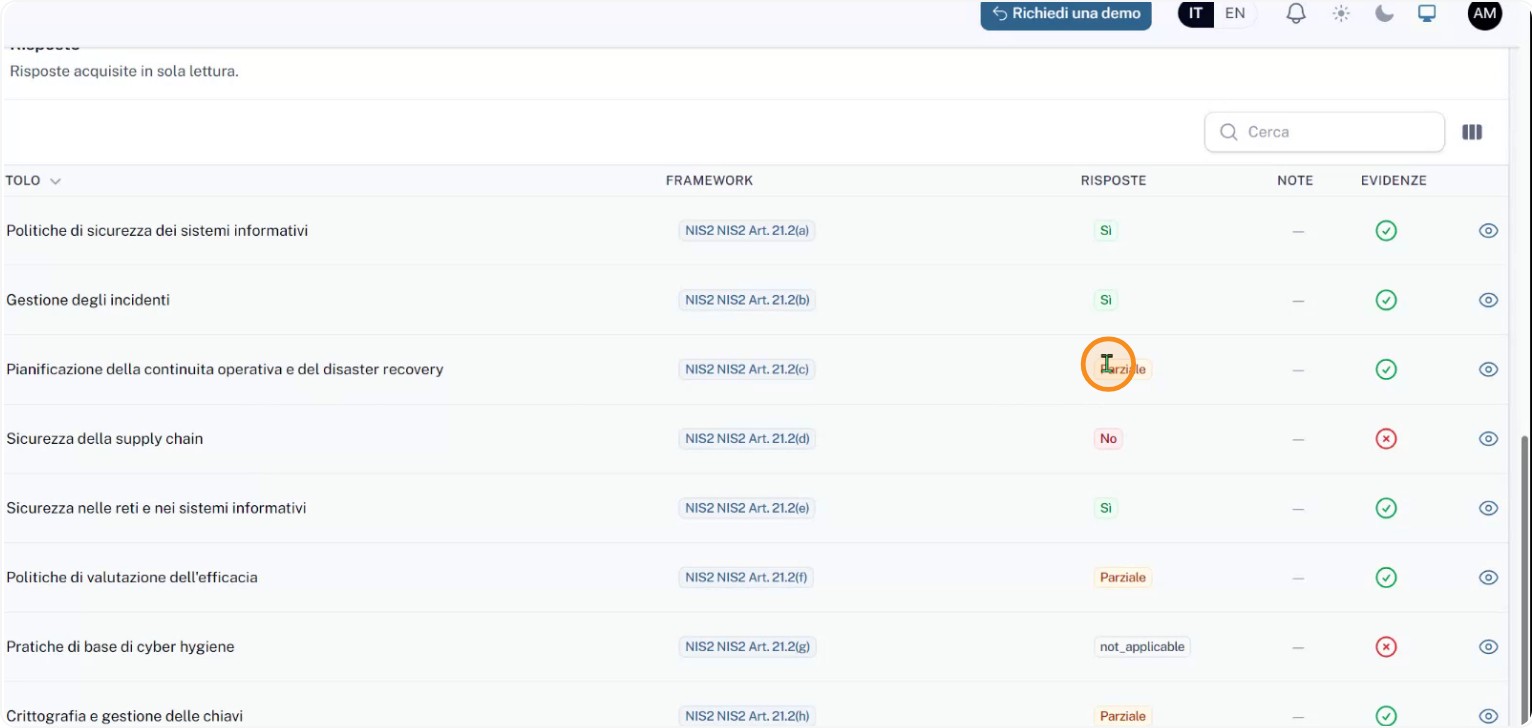Select Pianificazione della continuita operativa title
Viewport: 1532px width, 728px height.
(225, 369)
